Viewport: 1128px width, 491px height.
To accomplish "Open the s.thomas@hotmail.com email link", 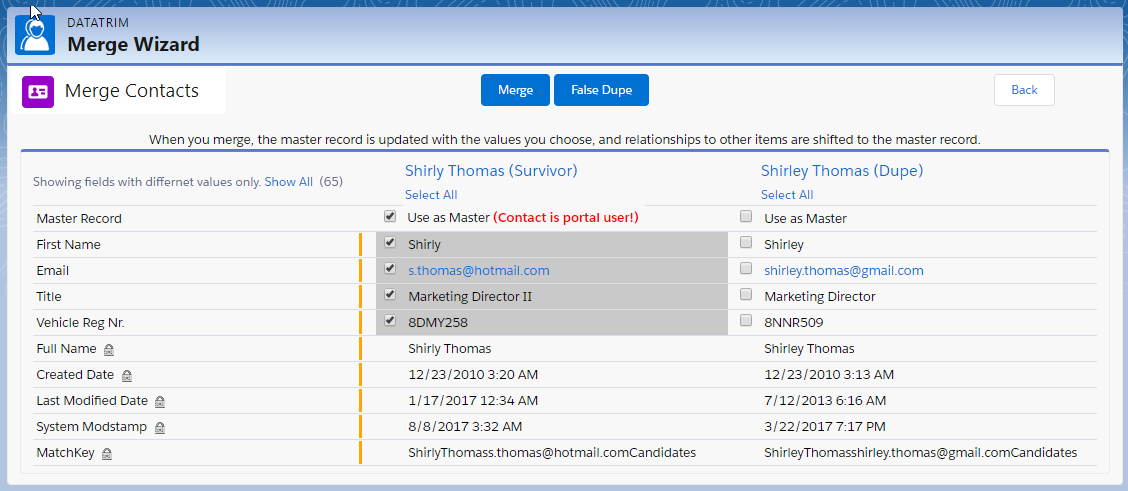I will (478, 271).
